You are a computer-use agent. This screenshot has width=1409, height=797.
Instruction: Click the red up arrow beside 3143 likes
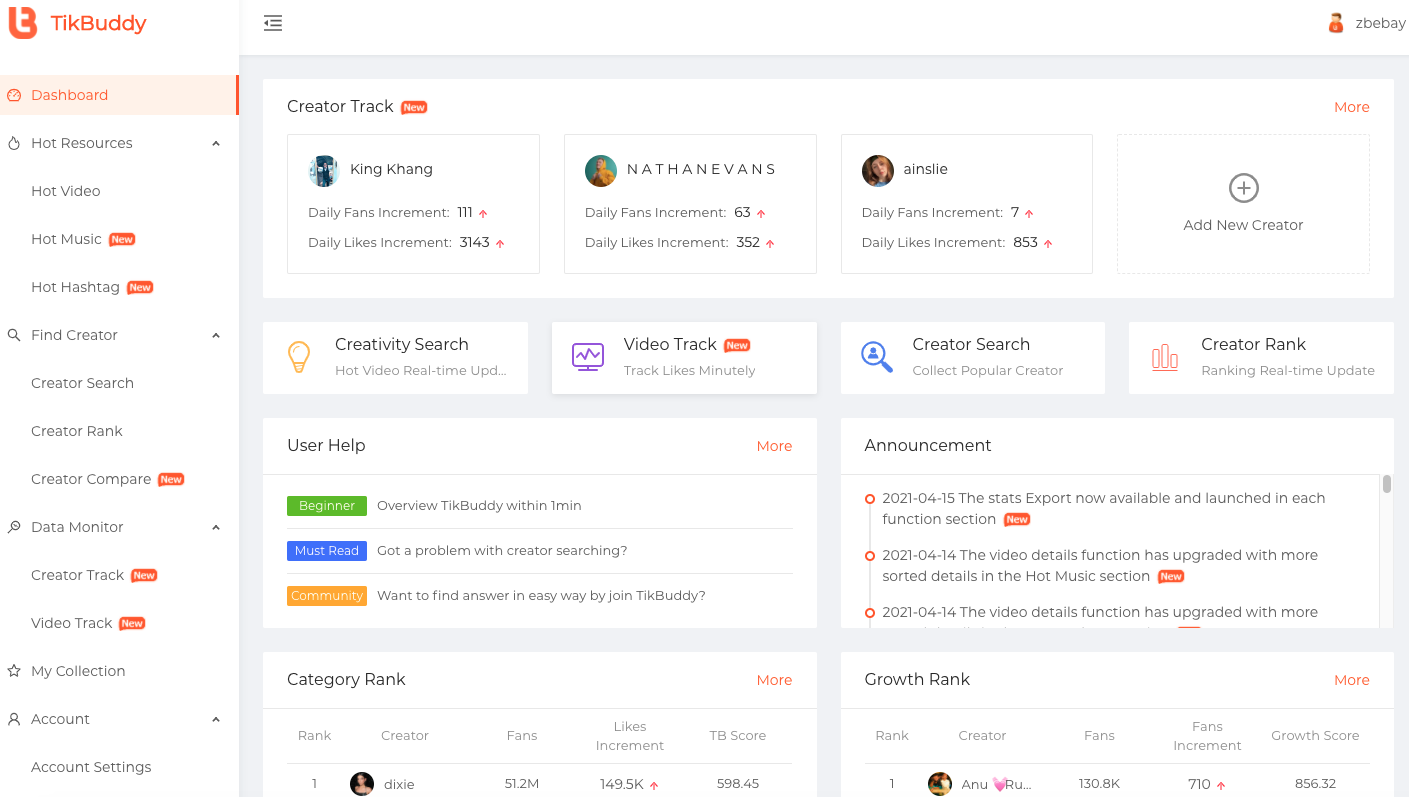pos(500,243)
